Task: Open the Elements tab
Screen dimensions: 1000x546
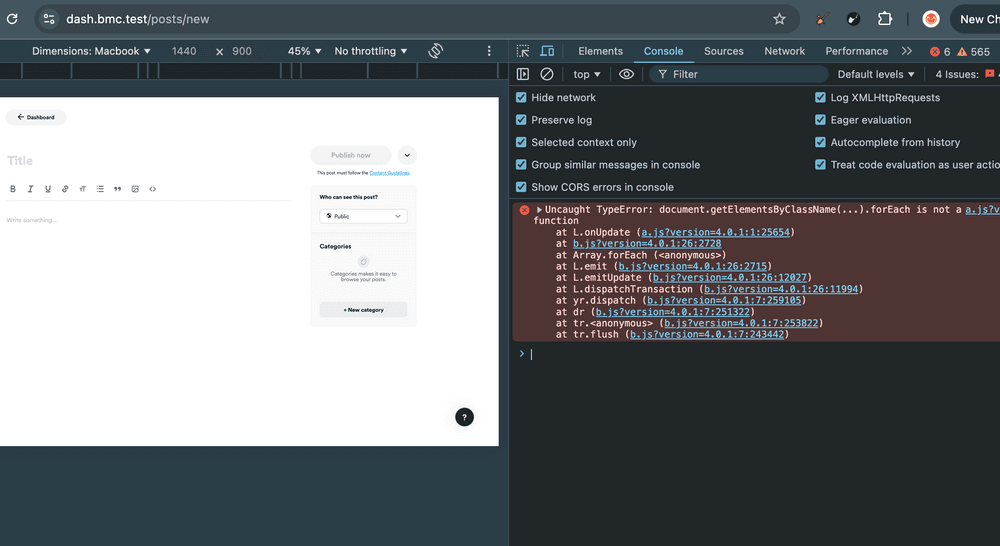Action: point(600,51)
